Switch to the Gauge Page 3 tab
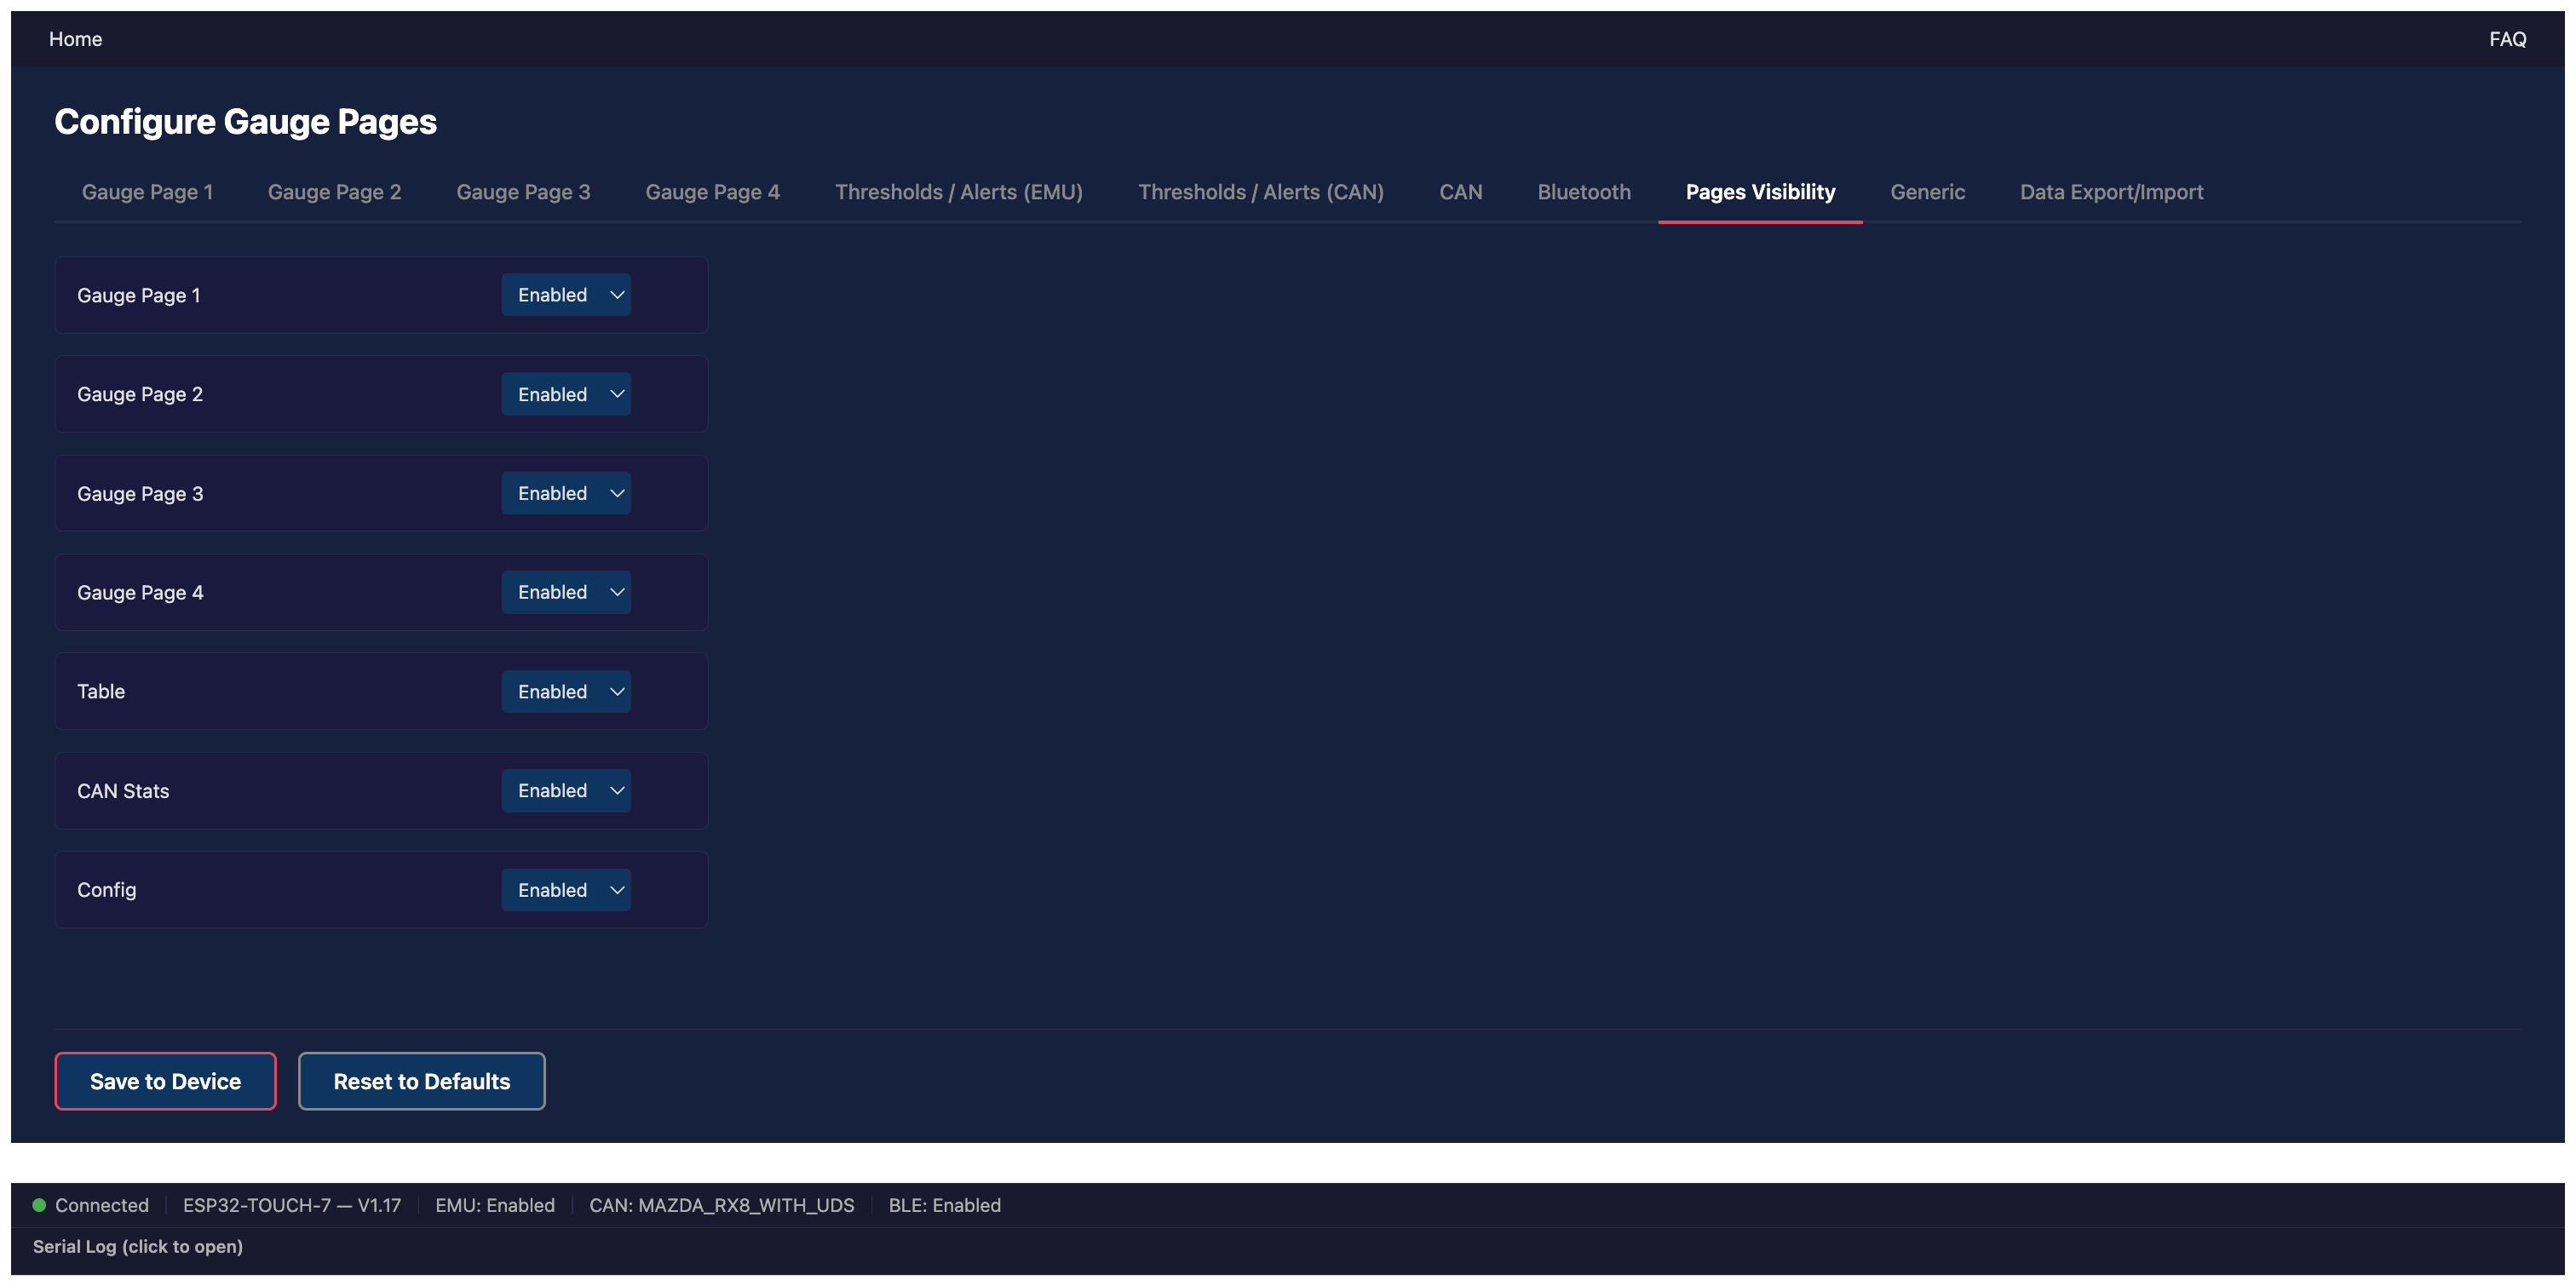Image resolution: width=2576 pixels, height=1286 pixels. 523,192
